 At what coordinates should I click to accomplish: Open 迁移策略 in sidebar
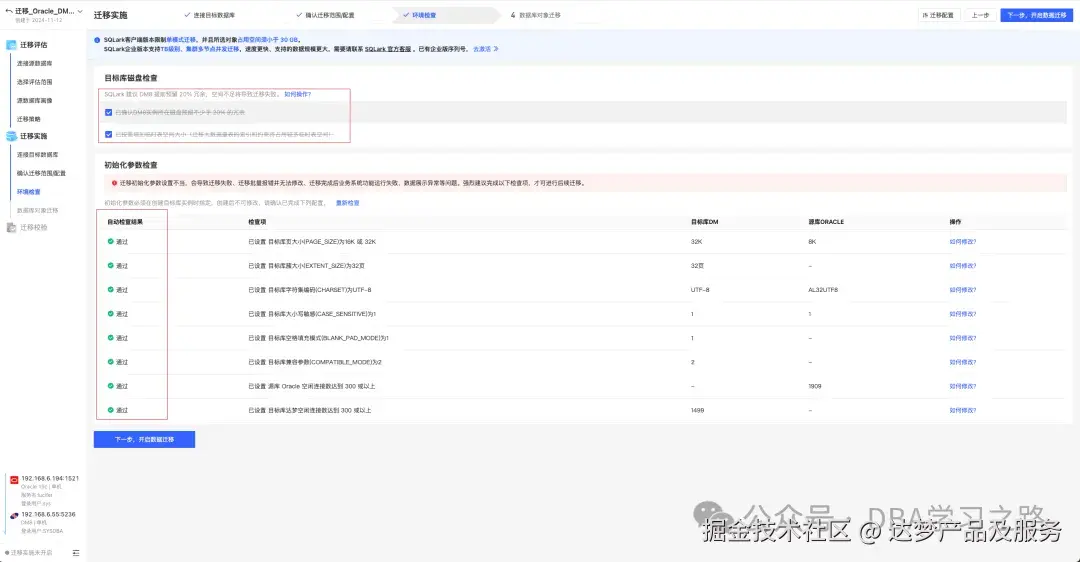click(29, 119)
